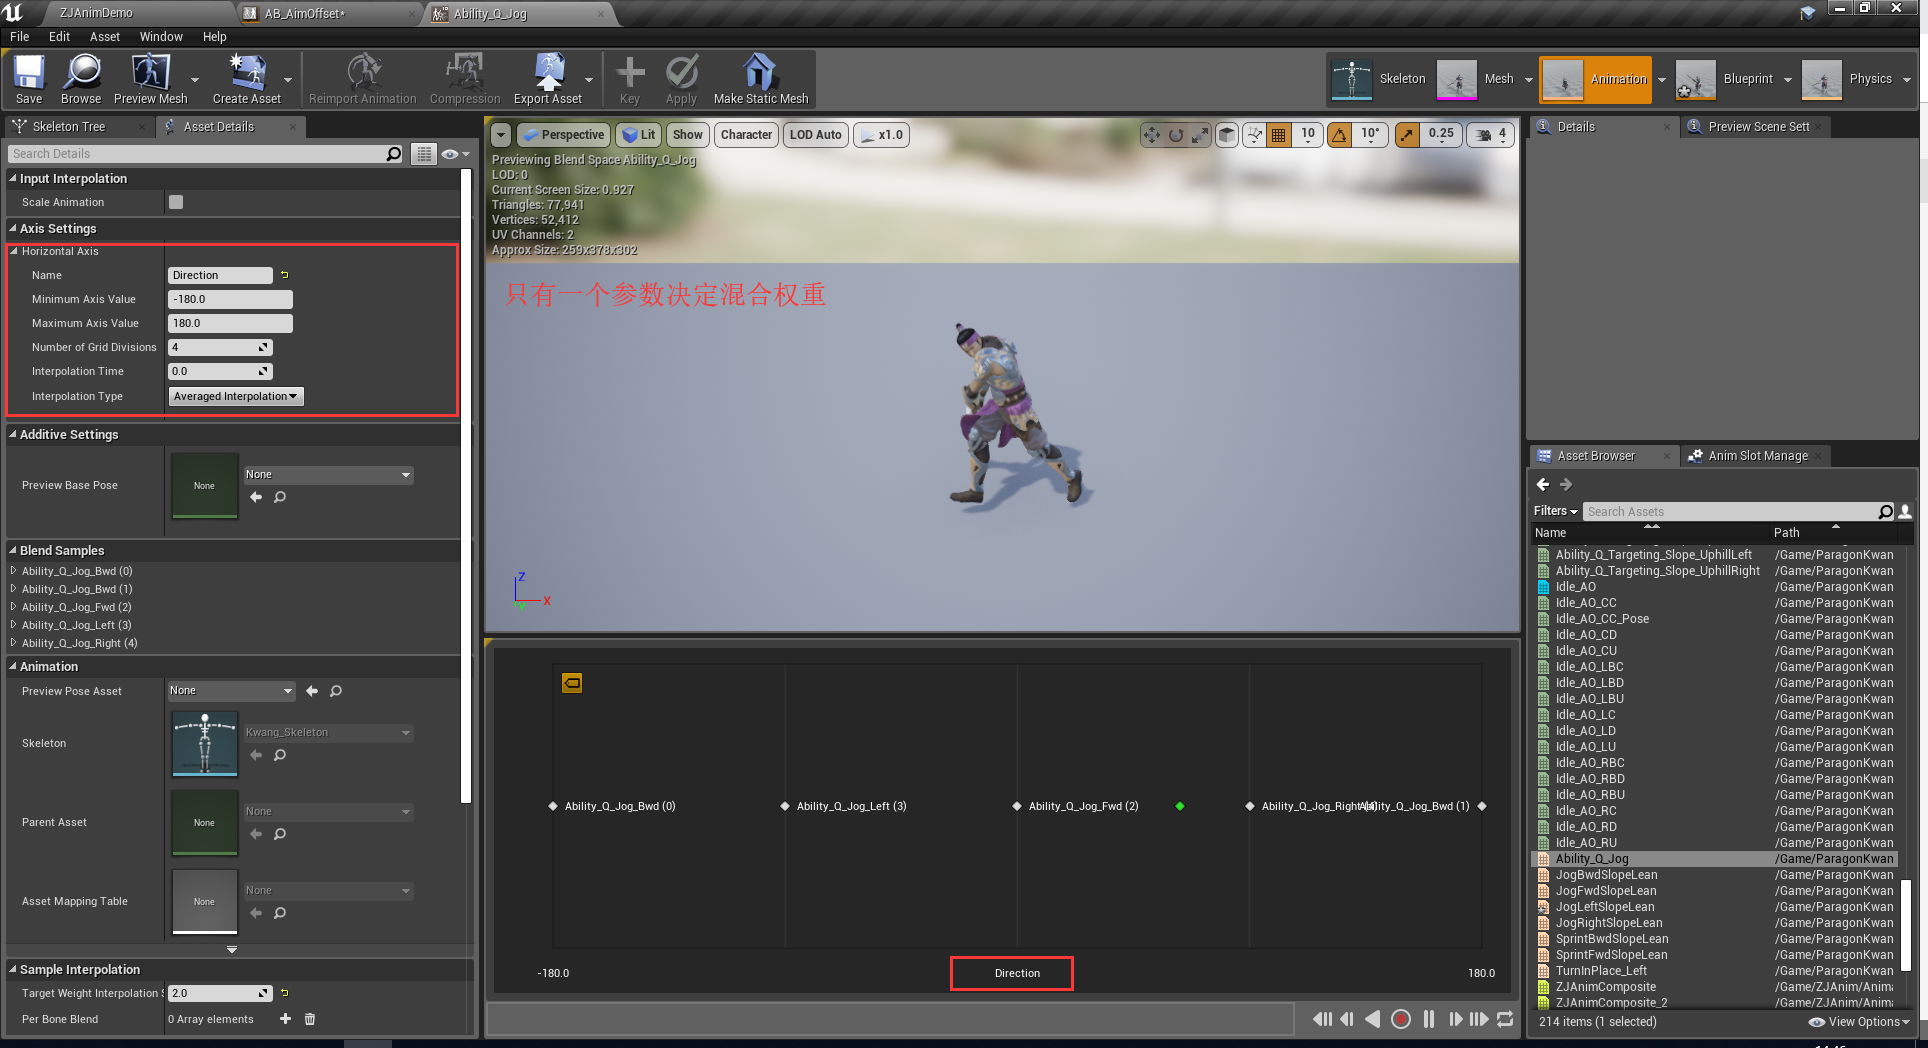This screenshot has height=1048, width=1928.
Task: Toggle grid snapping in the viewport
Action: [1278, 134]
